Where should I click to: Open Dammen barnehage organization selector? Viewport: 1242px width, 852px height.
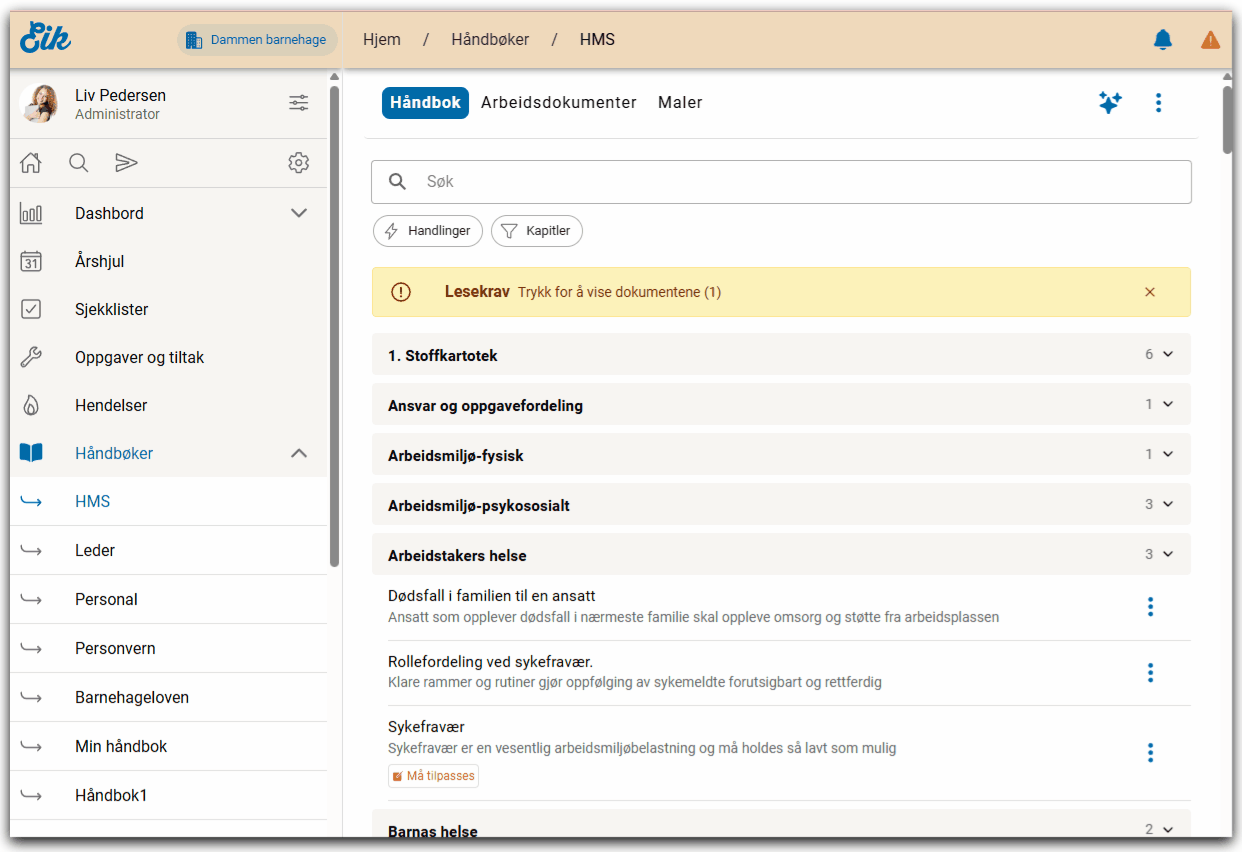click(x=257, y=40)
